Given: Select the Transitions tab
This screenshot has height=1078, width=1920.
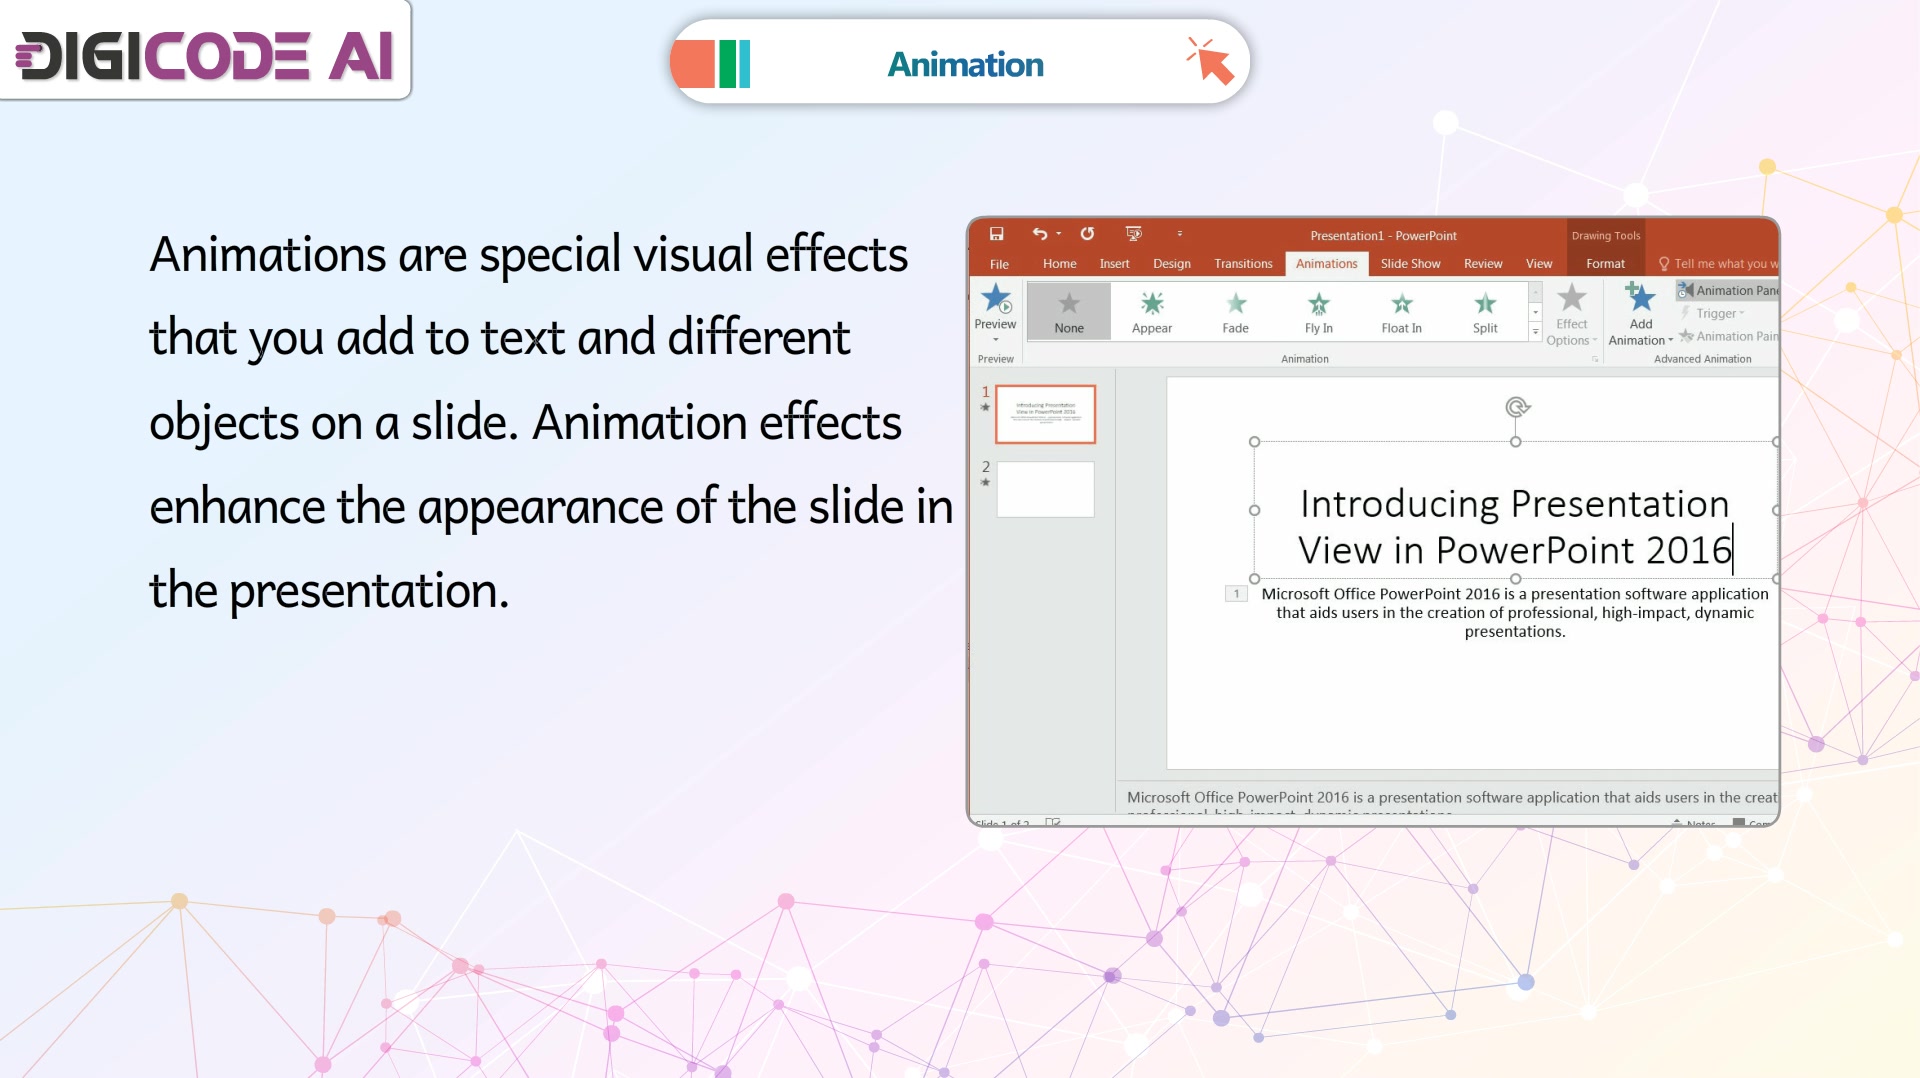Looking at the screenshot, I should click(x=1243, y=264).
